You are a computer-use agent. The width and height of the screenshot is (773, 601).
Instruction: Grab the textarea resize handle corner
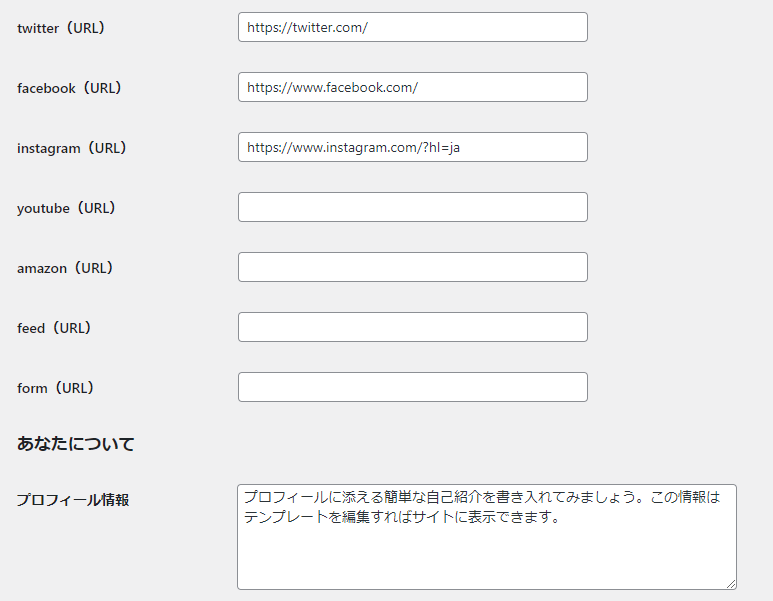coord(731,584)
